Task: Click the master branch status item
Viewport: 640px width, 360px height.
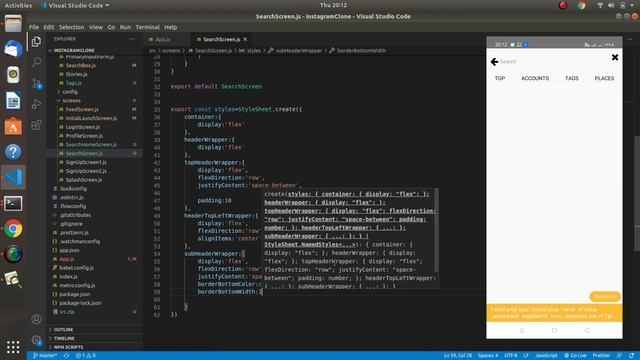Action: 45,356
